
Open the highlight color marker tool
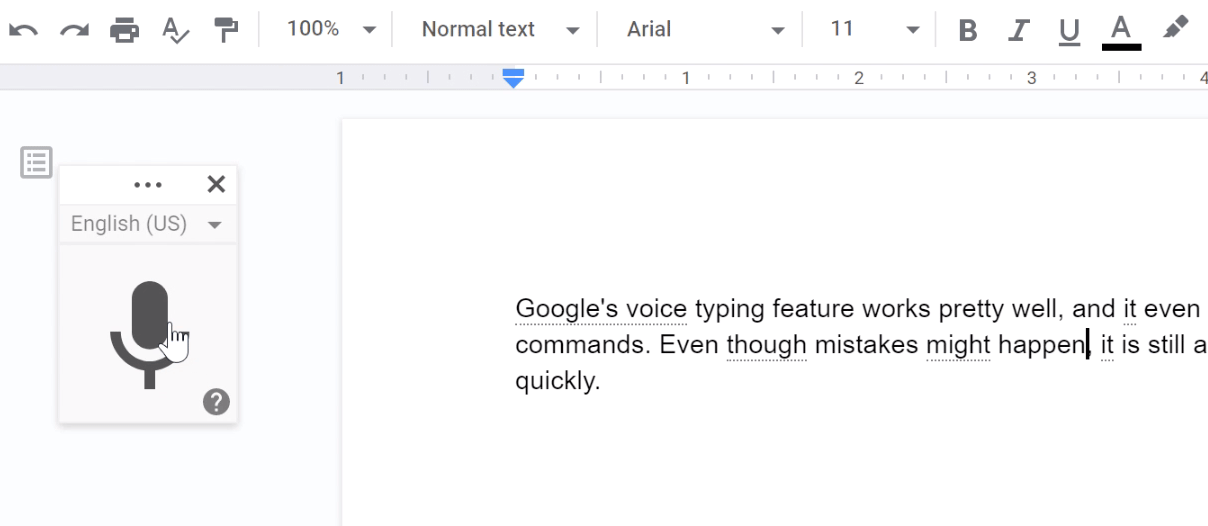(1175, 29)
